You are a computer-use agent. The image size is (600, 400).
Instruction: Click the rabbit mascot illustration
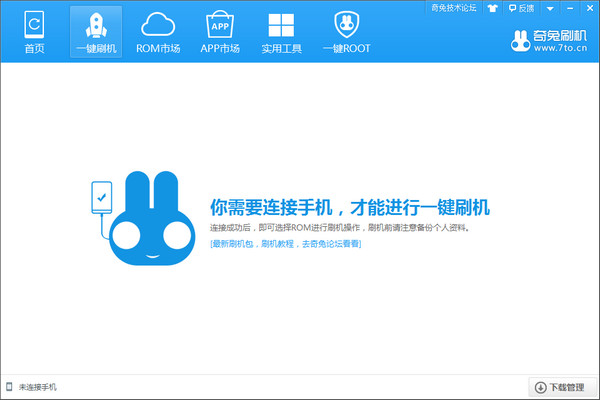click(x=152, y=218)
